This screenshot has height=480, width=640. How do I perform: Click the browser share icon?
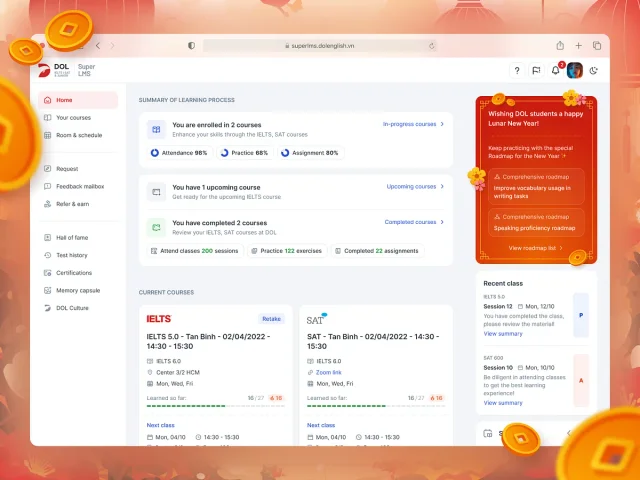(x=560, y=46)
